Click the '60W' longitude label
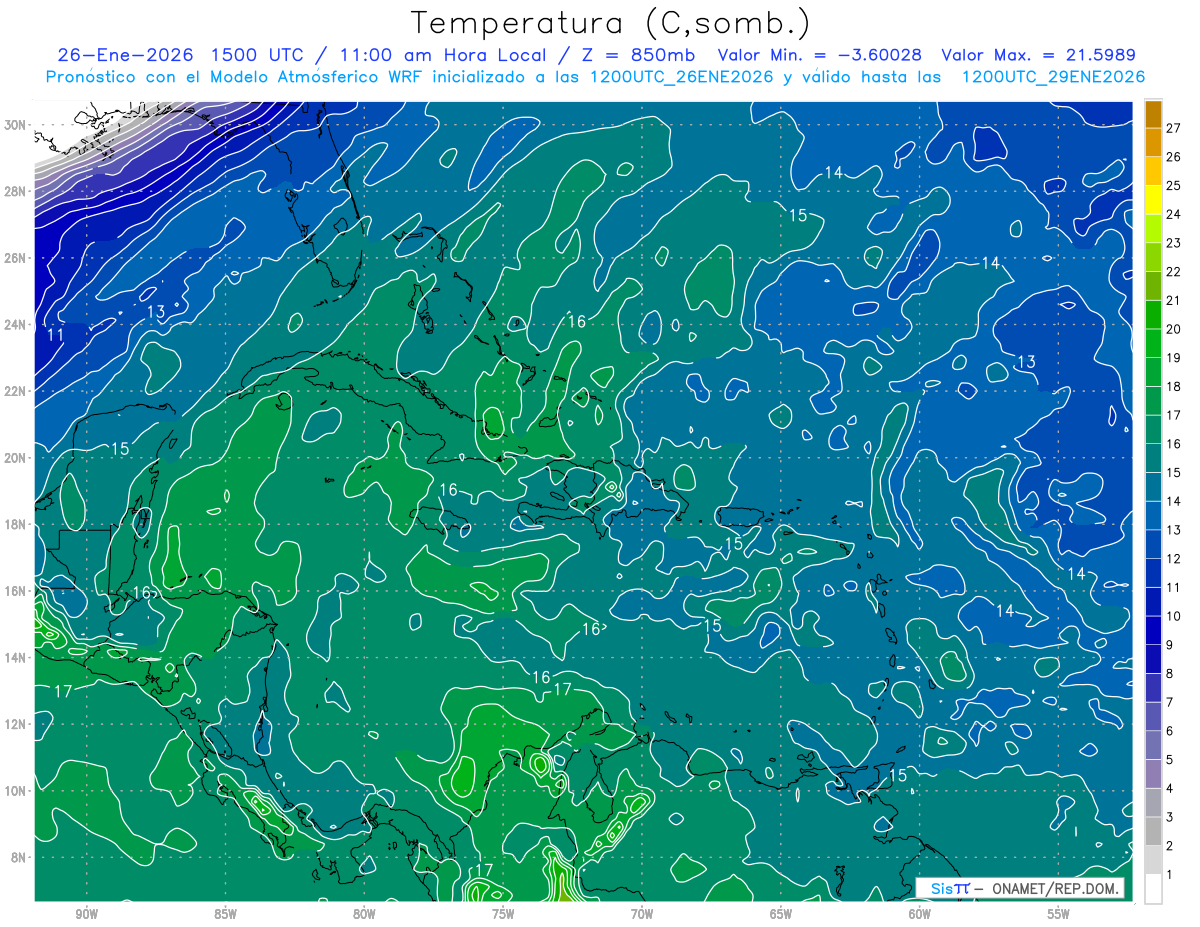 [920, 914]
